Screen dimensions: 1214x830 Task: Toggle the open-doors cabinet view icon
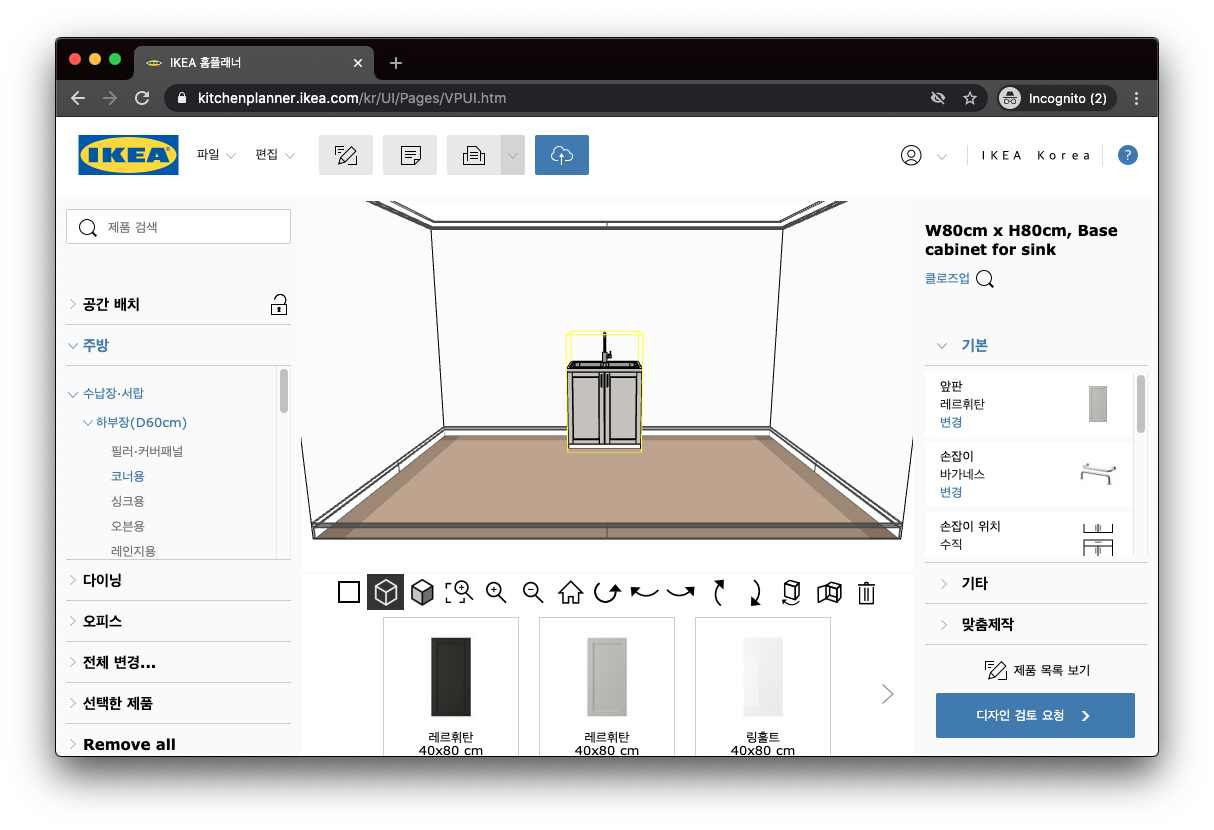[x=829, y=593]
